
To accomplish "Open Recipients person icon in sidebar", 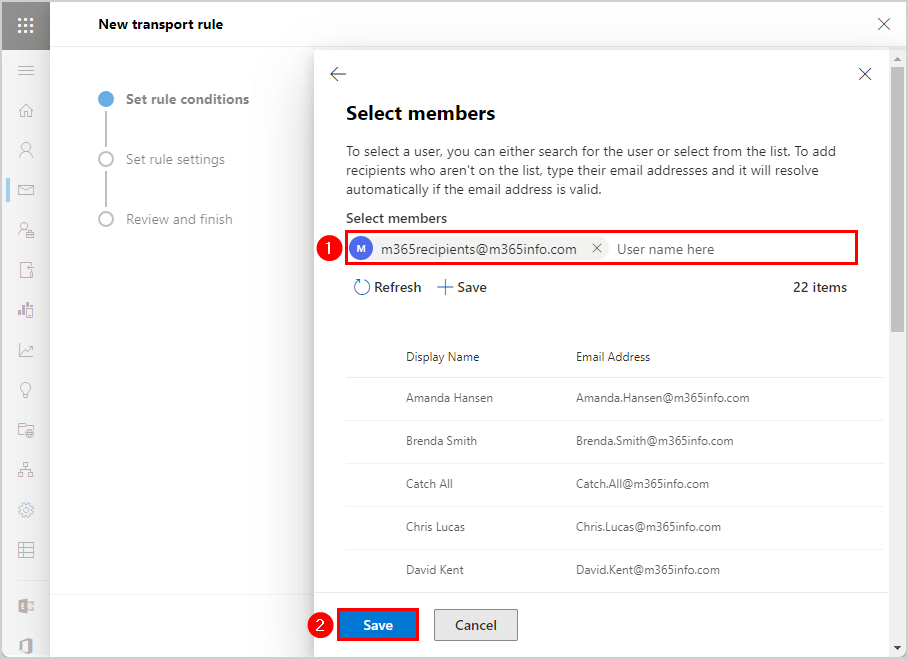I will [25, 150].
